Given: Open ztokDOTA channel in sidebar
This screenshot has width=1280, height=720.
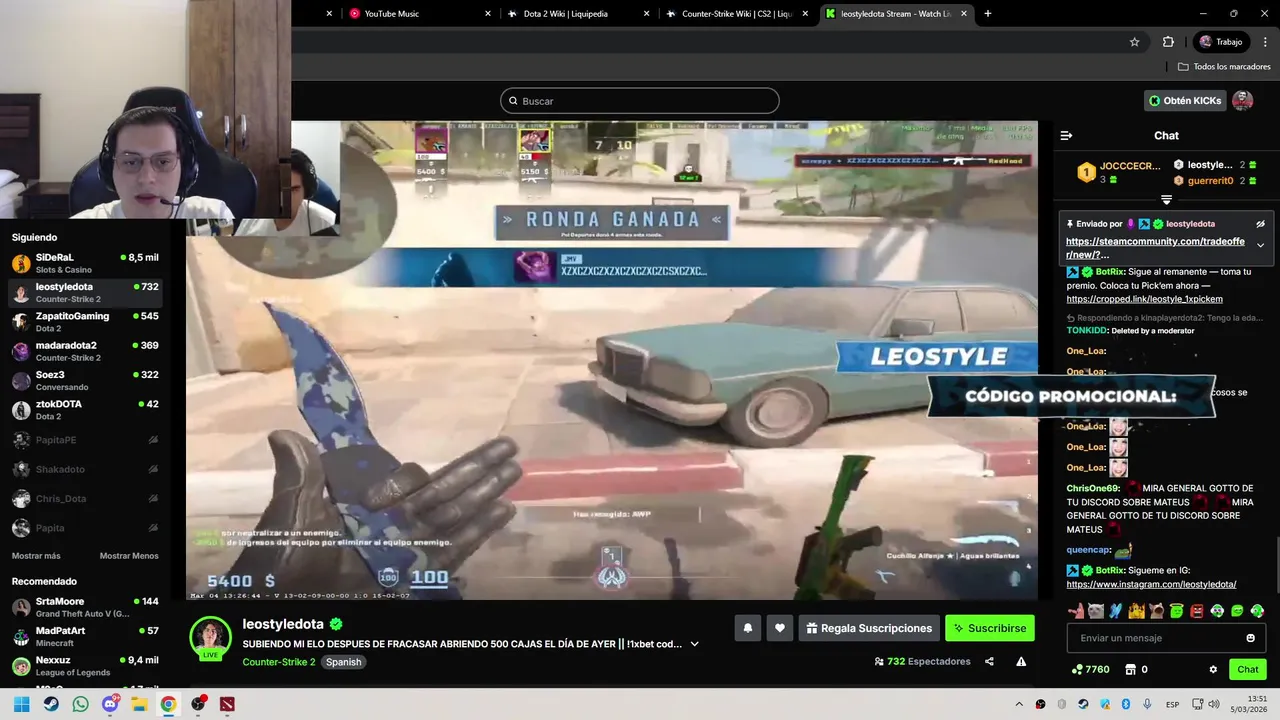Looking at the screenshot, I should [85, 410].
